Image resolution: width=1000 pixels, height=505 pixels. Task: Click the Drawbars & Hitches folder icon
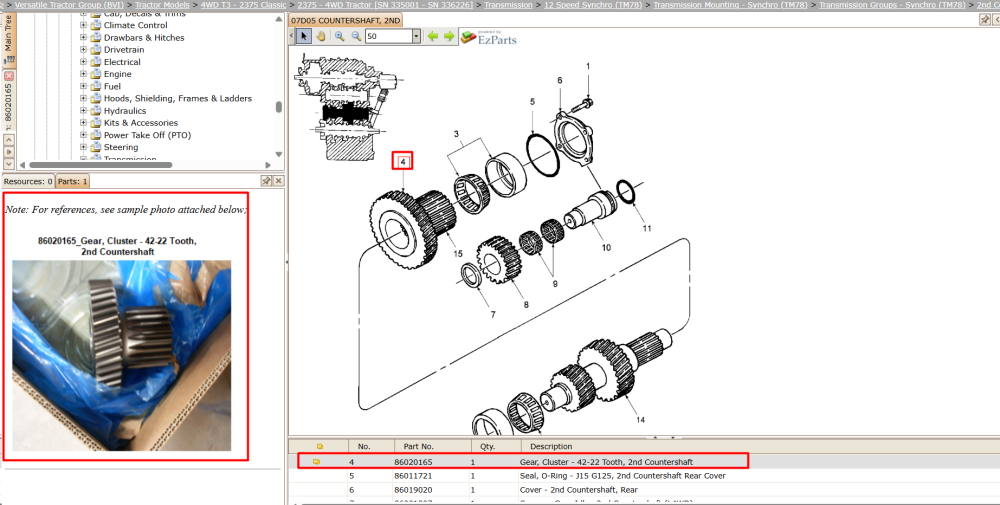96,38
